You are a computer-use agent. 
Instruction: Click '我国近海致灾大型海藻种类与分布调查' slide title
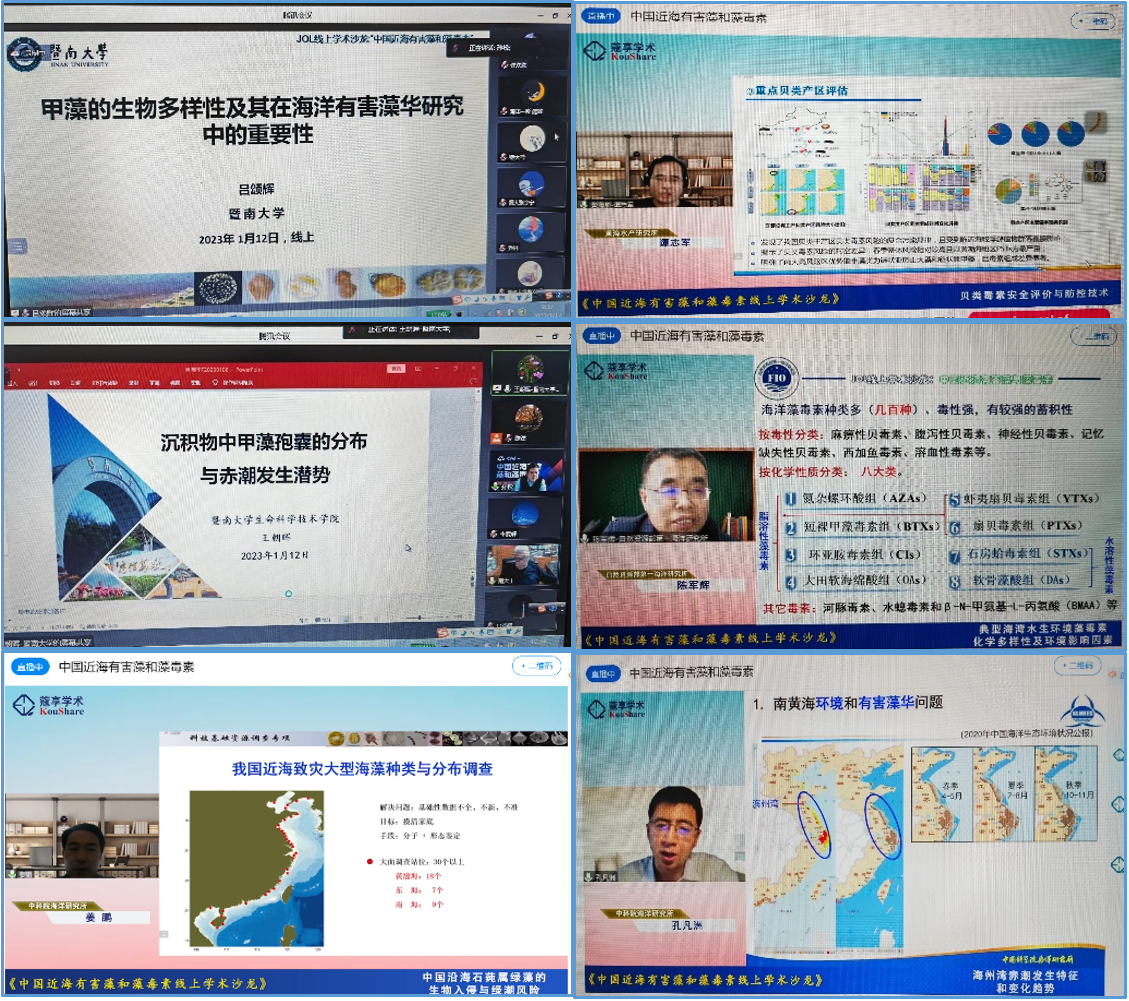click(362, 769)
